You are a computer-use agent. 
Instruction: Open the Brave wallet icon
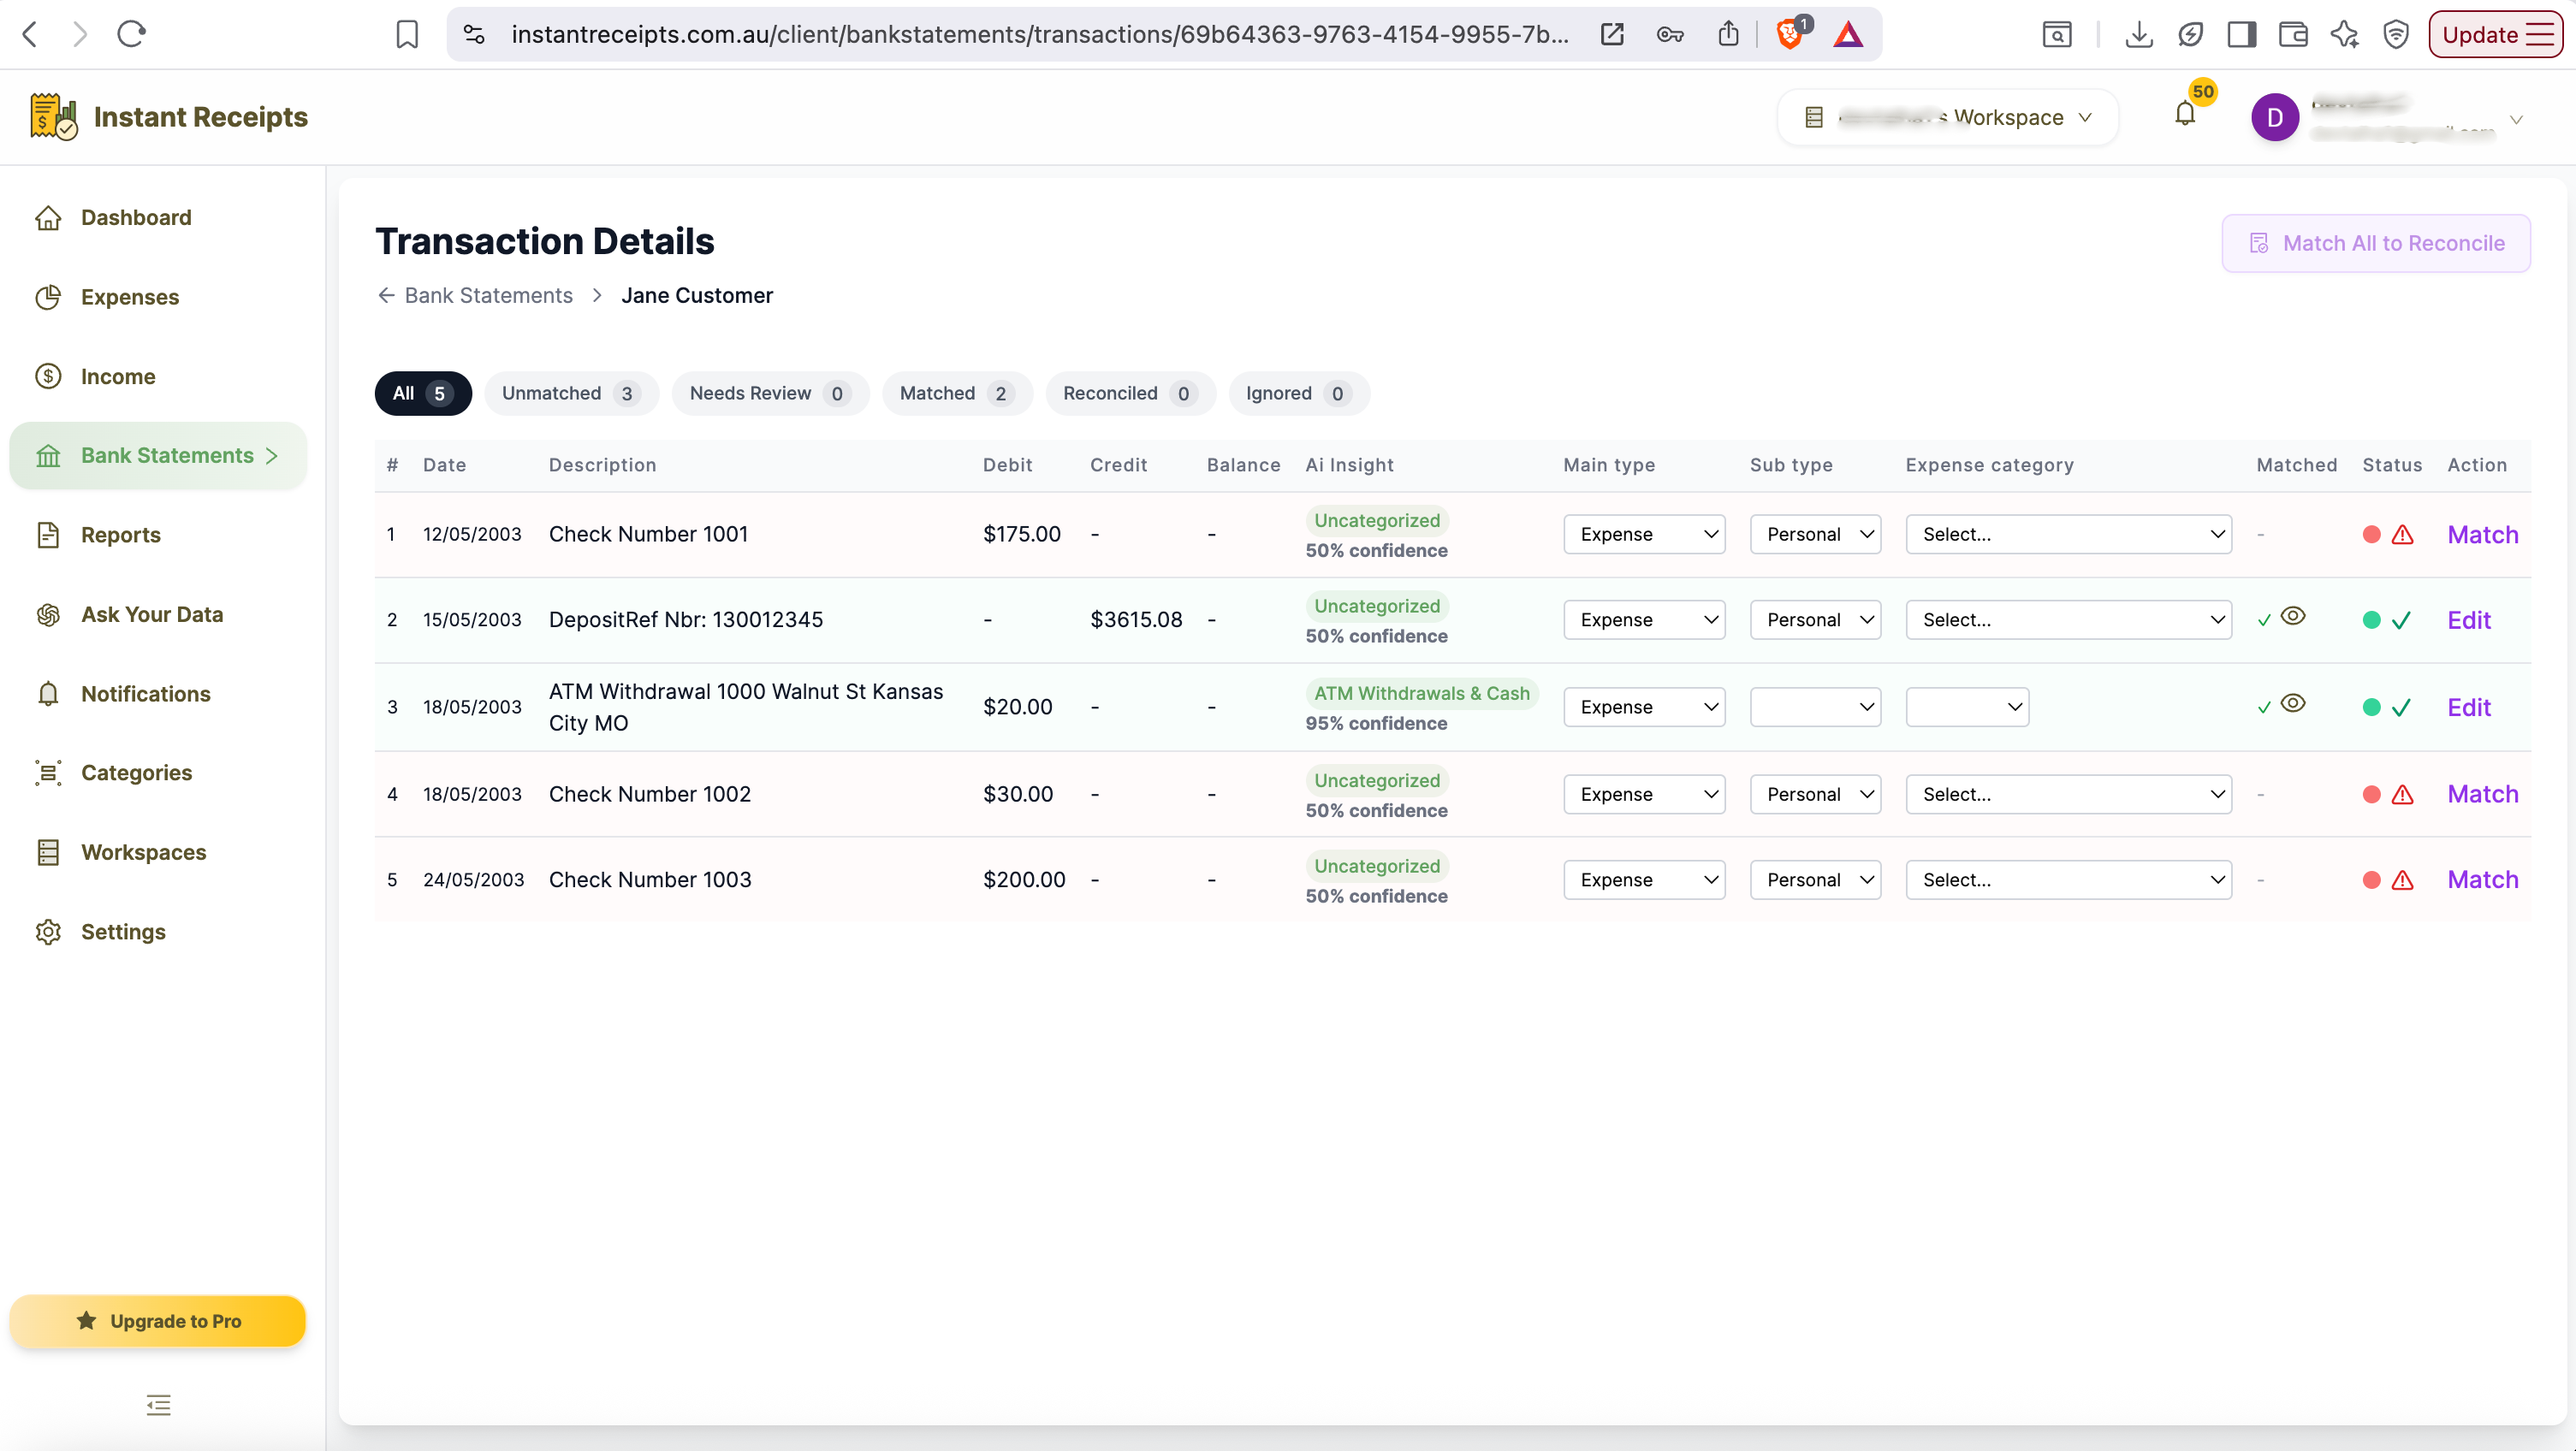(x=2293, y=35)
